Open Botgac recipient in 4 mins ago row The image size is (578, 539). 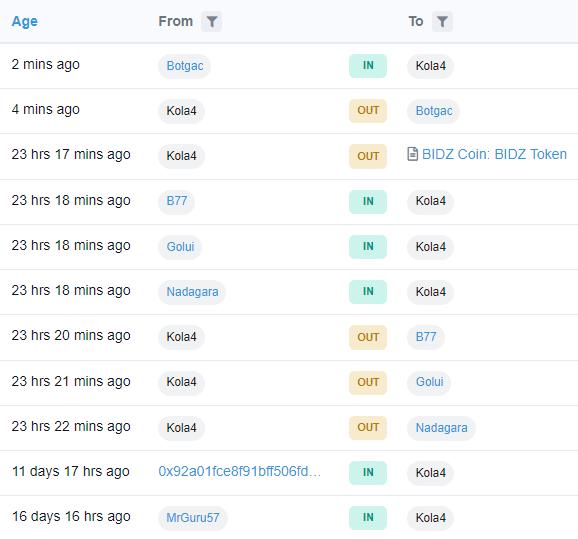[x=434, y=111]
